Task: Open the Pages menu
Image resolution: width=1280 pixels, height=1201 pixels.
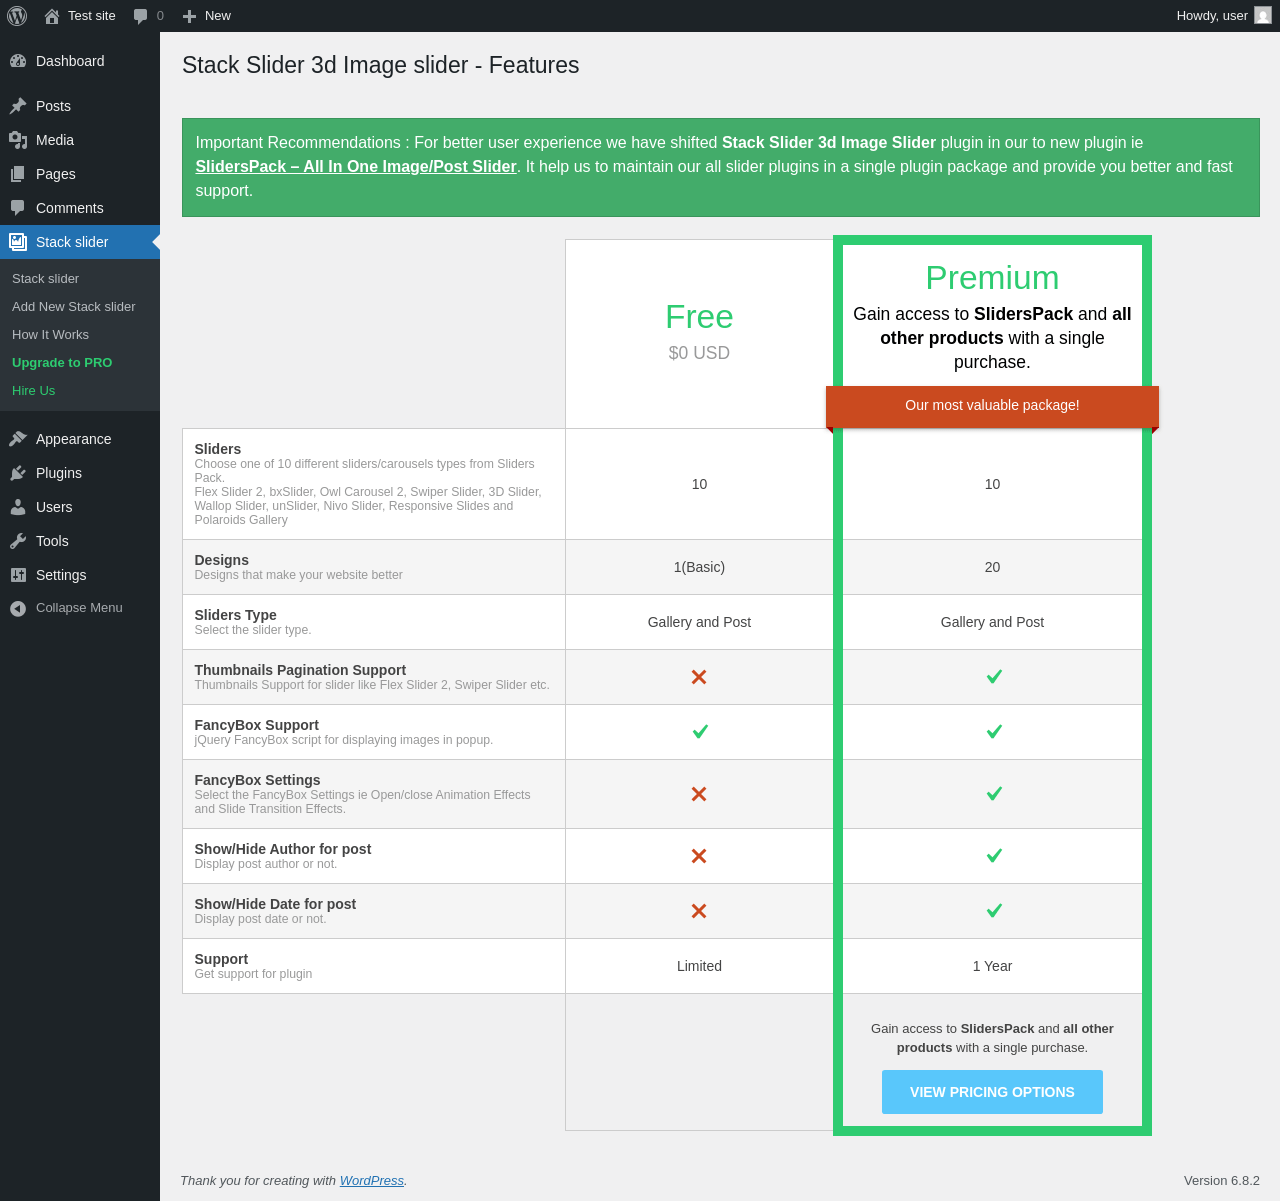Action: pos(80,174)
